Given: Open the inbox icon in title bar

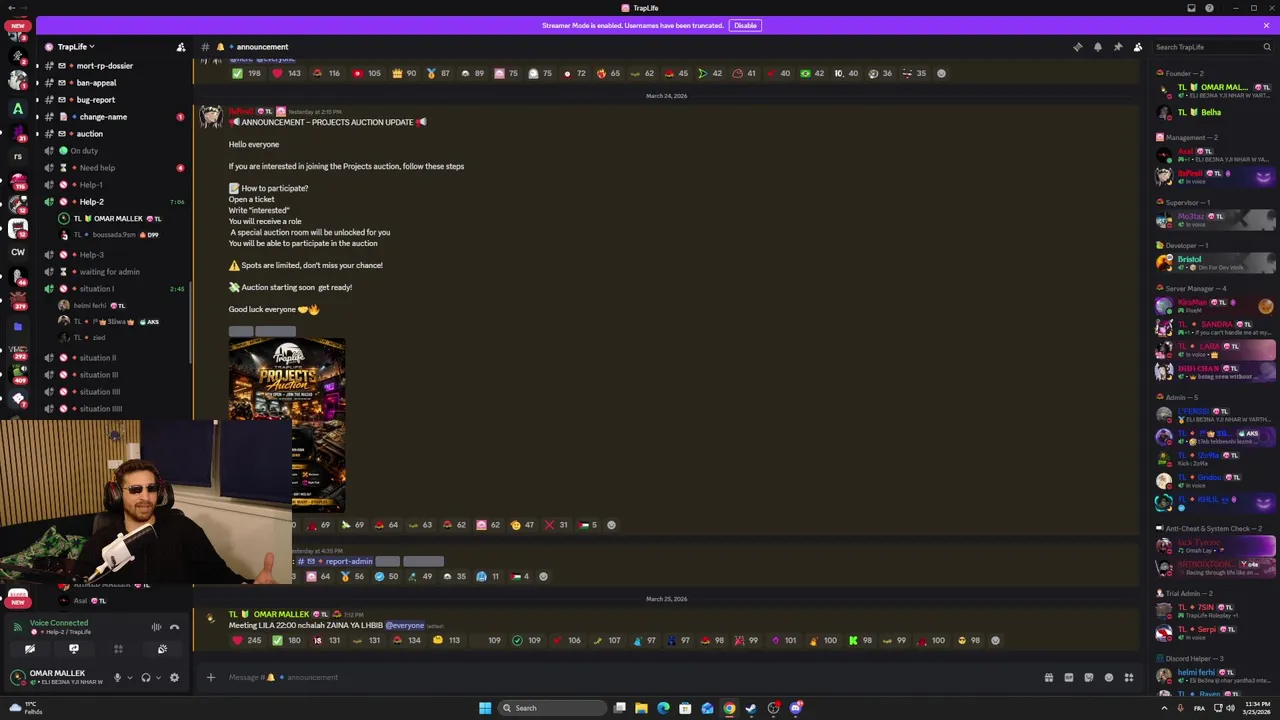Looking at the screenshot, I should (1191, 8).
